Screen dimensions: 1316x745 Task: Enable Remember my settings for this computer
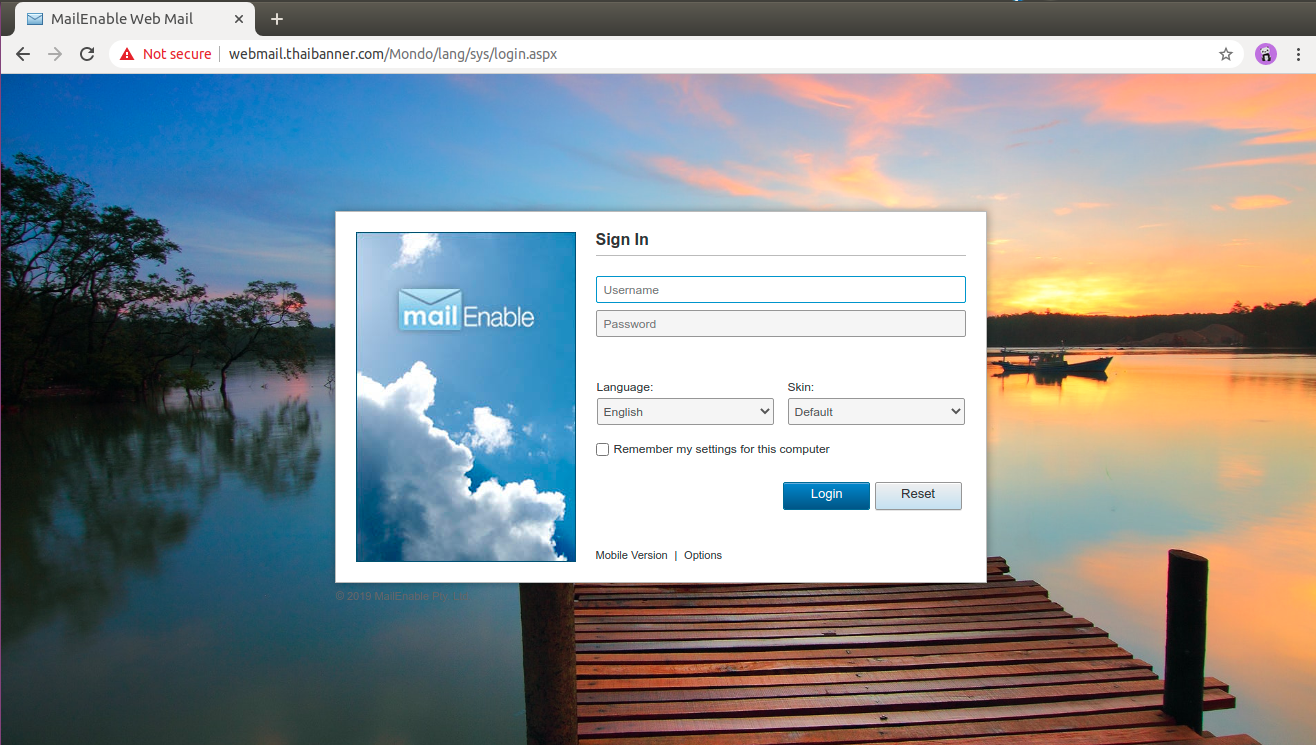(x=603, y=450)
